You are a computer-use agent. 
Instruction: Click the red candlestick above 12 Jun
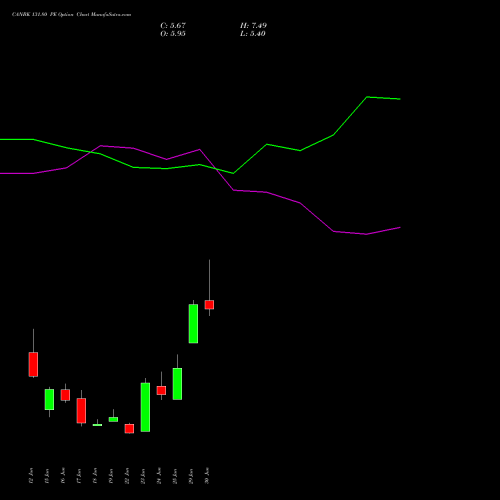click(x=33, y=364)
